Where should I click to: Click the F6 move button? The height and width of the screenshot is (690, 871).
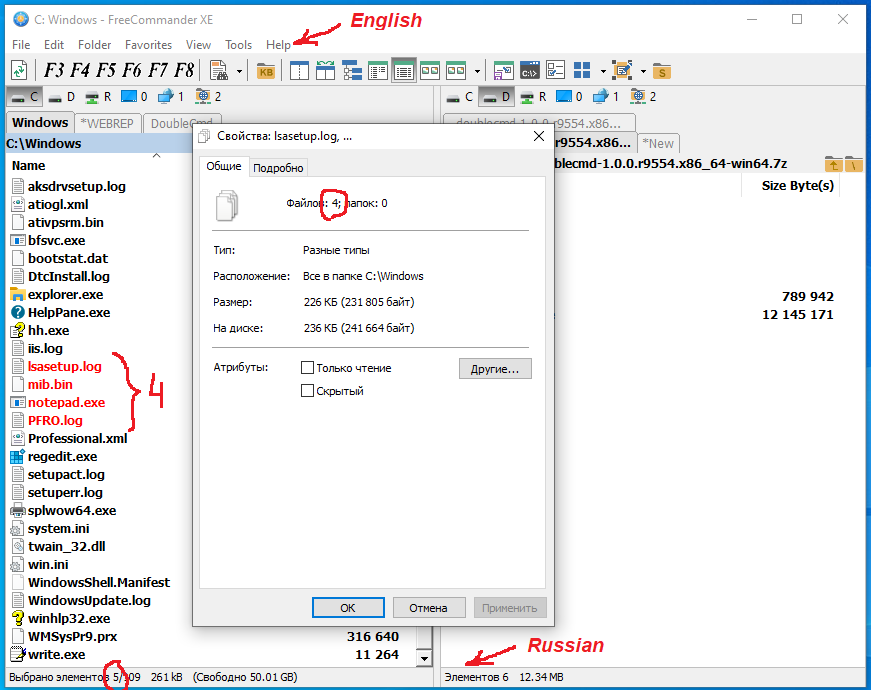[132, 71]
